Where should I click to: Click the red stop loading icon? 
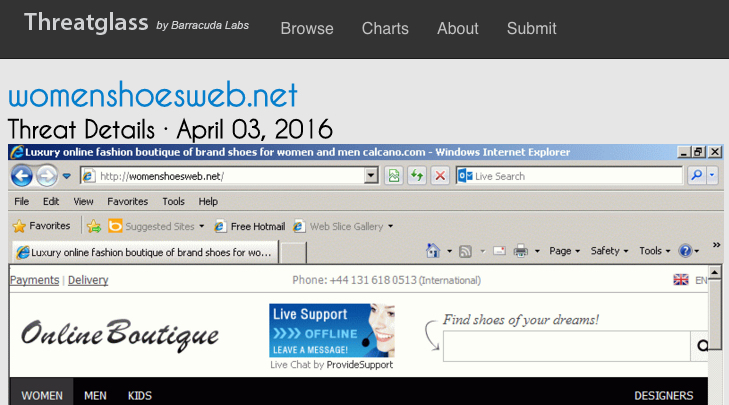pyautogui.click(x=439, y=176)
